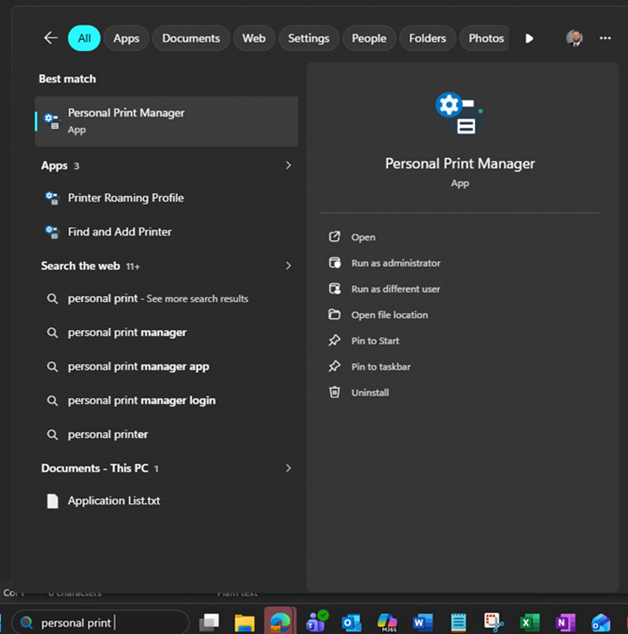
Task: Open Microsoft Teams from the taskbar
Action: pos(316,622)
